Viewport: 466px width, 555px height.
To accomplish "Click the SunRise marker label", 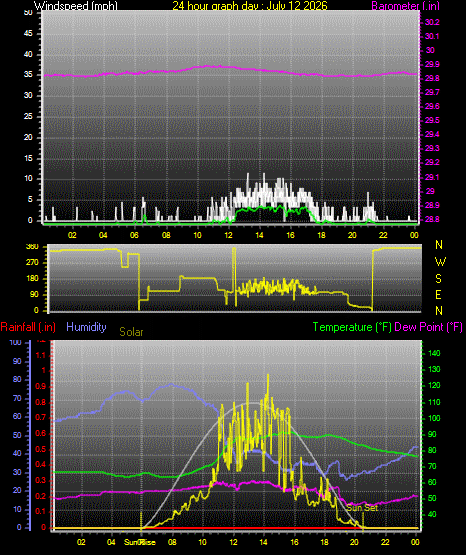I will (139, 542).
